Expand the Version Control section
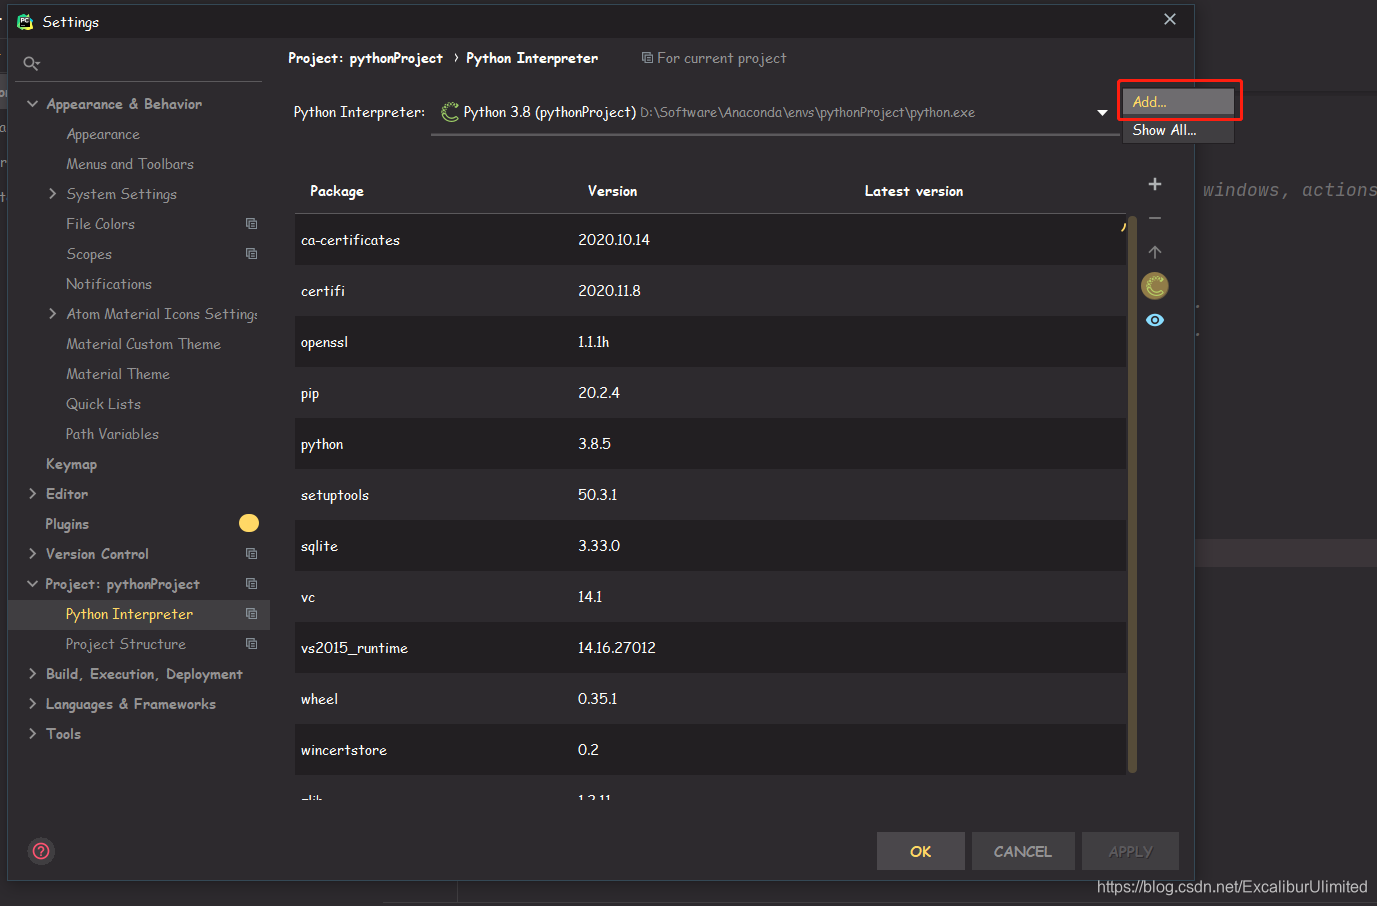 [x=32, y=554]
